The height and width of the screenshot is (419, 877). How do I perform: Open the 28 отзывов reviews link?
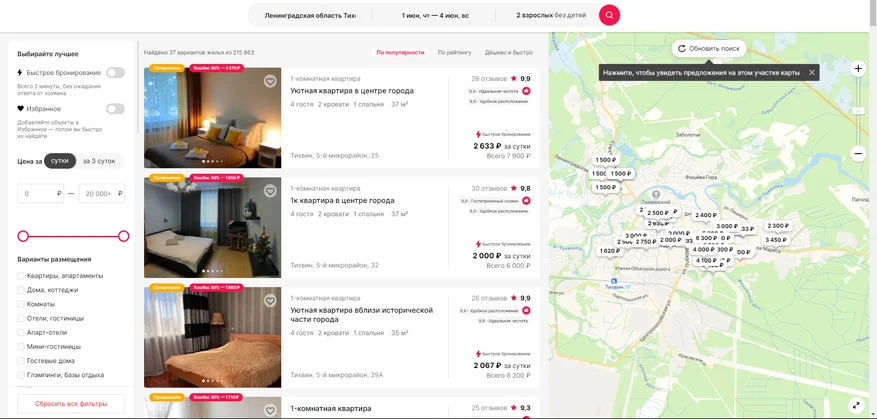(489, 79)
